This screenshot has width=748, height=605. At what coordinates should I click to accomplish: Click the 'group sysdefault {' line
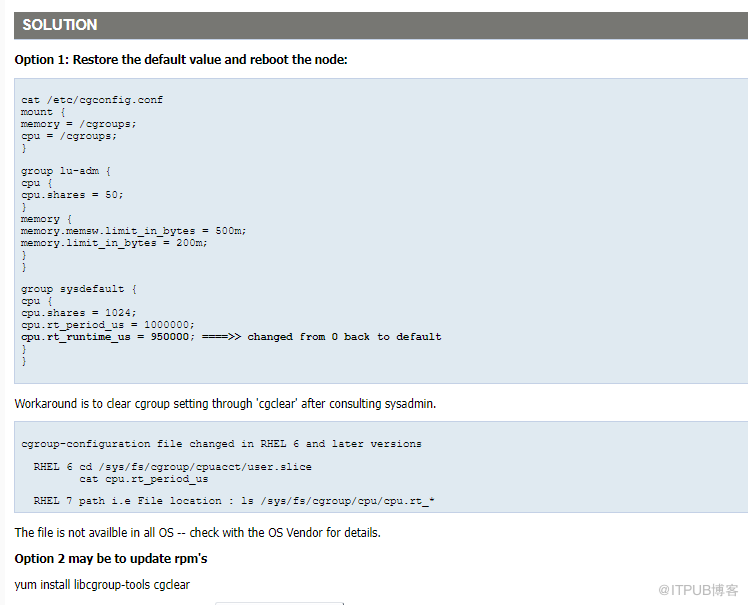point(79,289)
